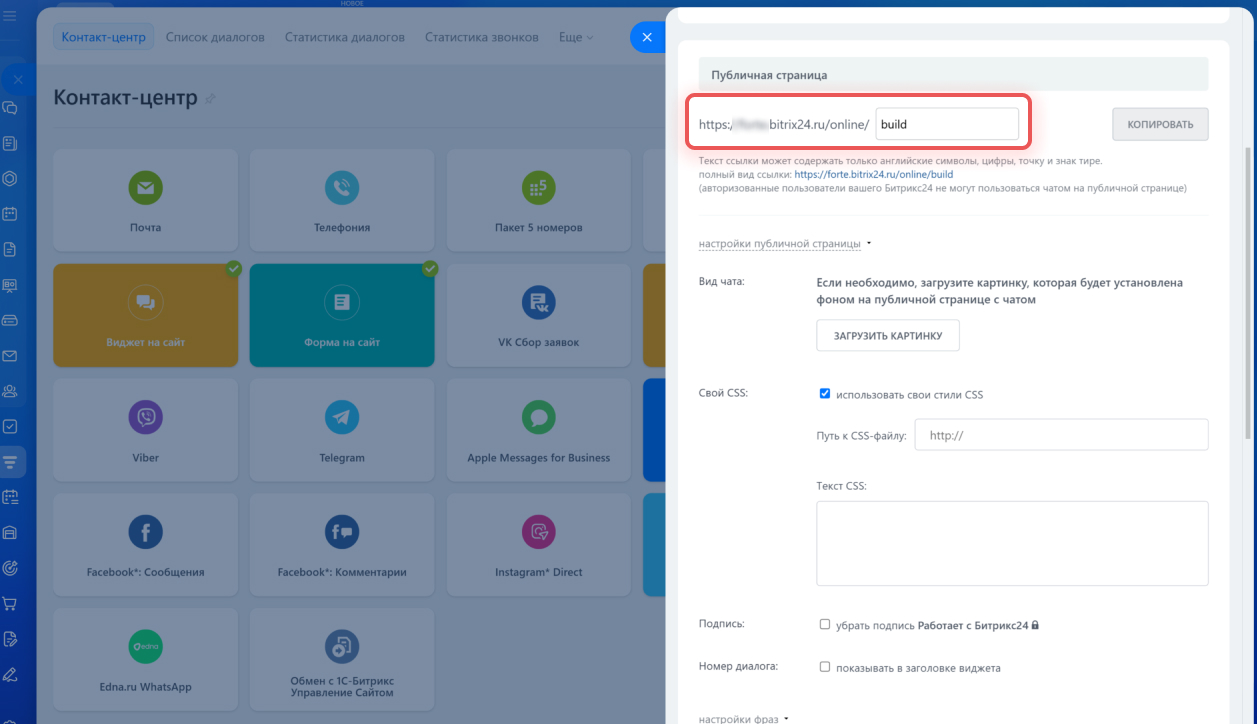Check убрать подпись Работает с Битрикс24
Viewport: 1257px width, 724px height.
click(x=825, y=625)
